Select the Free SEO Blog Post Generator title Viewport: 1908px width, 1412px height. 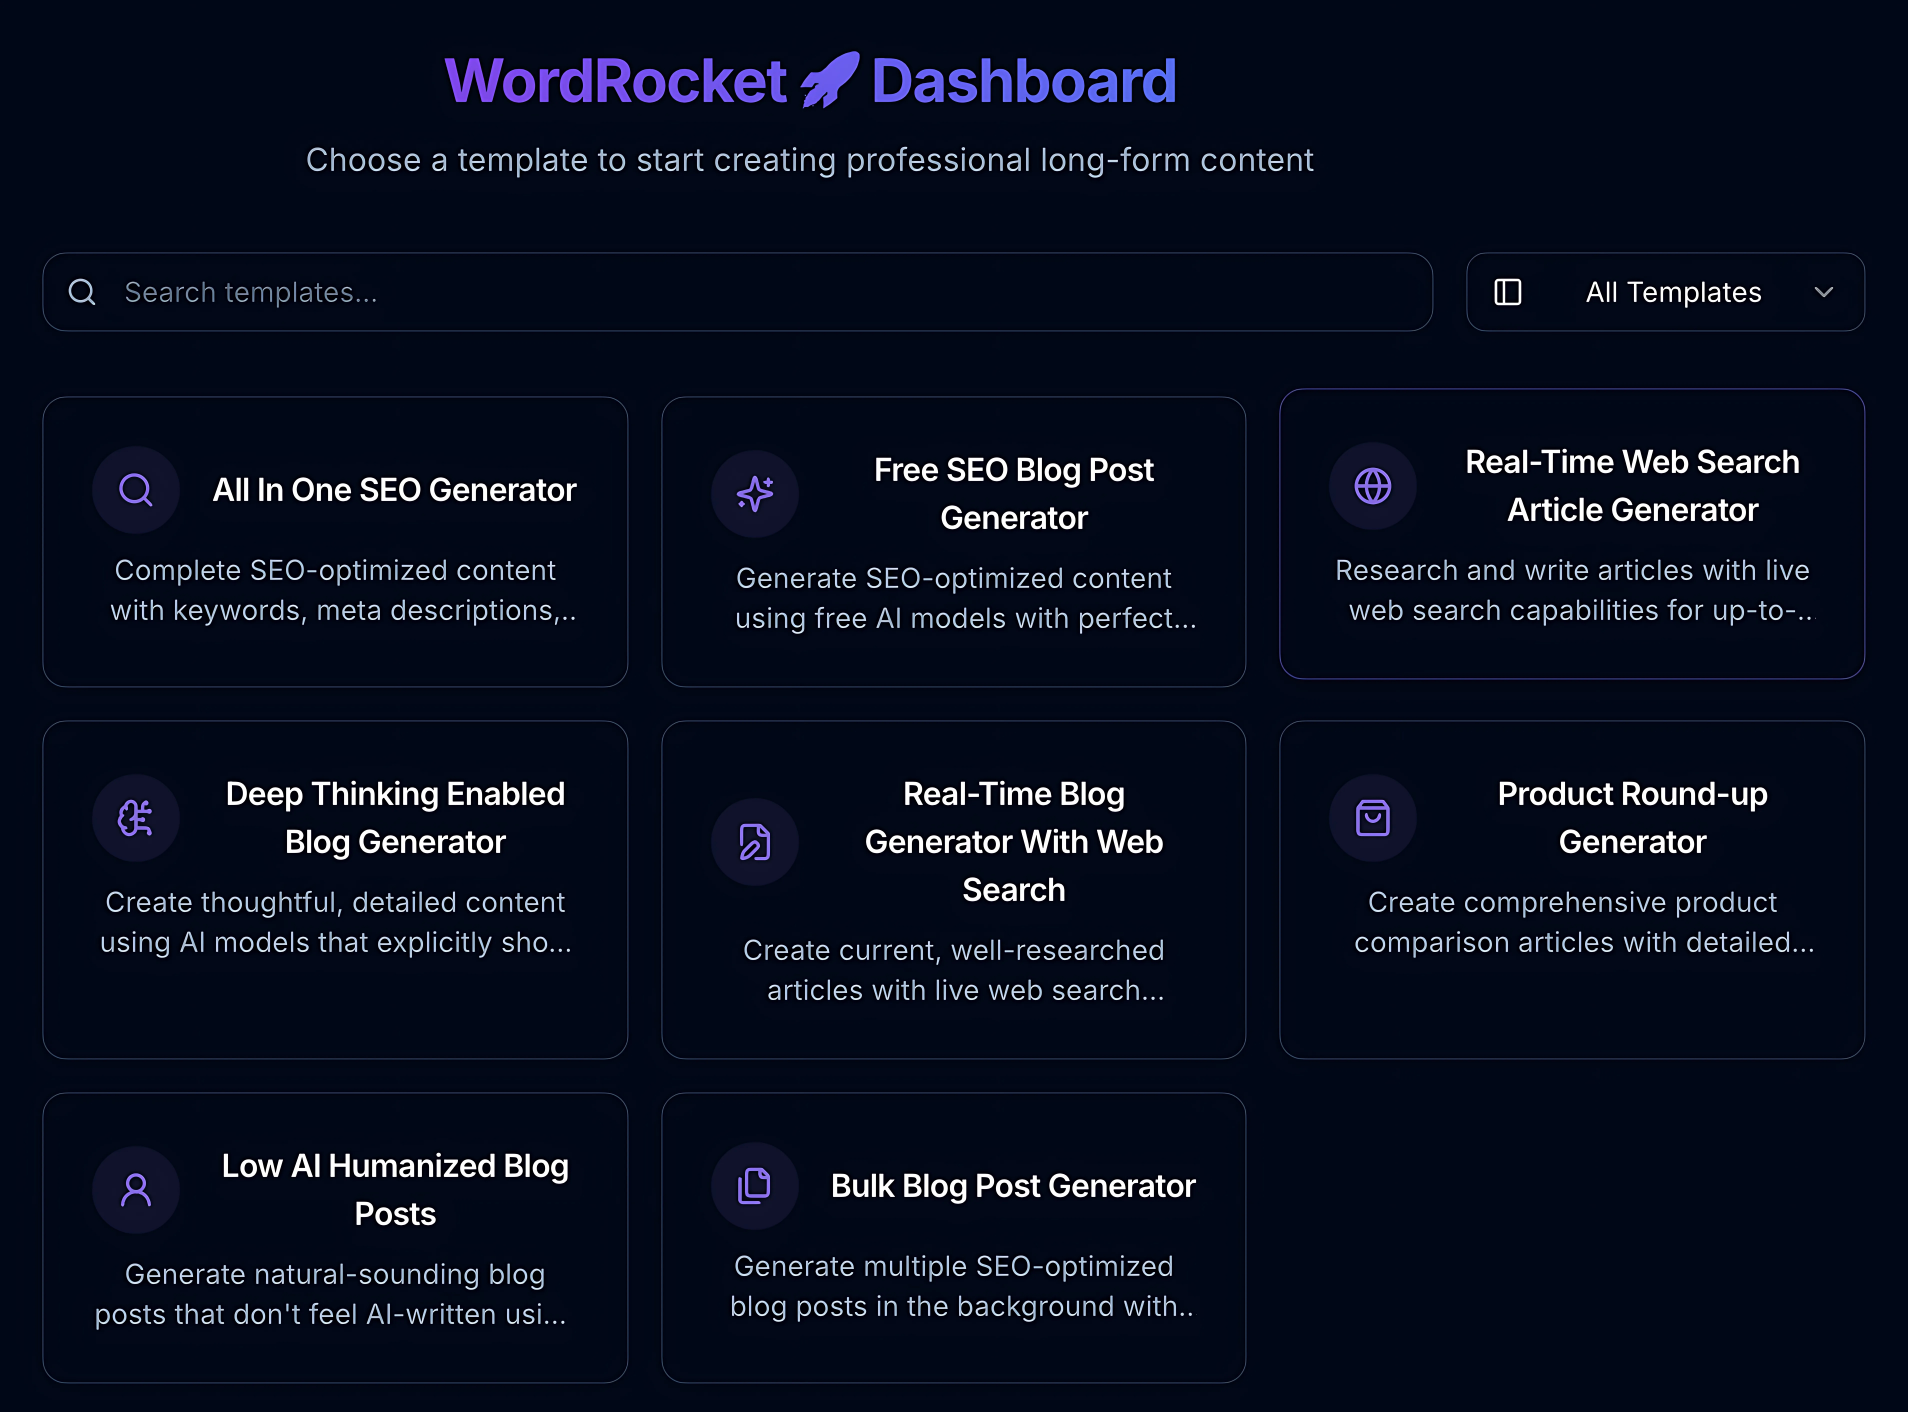(x=1014, y=494)
